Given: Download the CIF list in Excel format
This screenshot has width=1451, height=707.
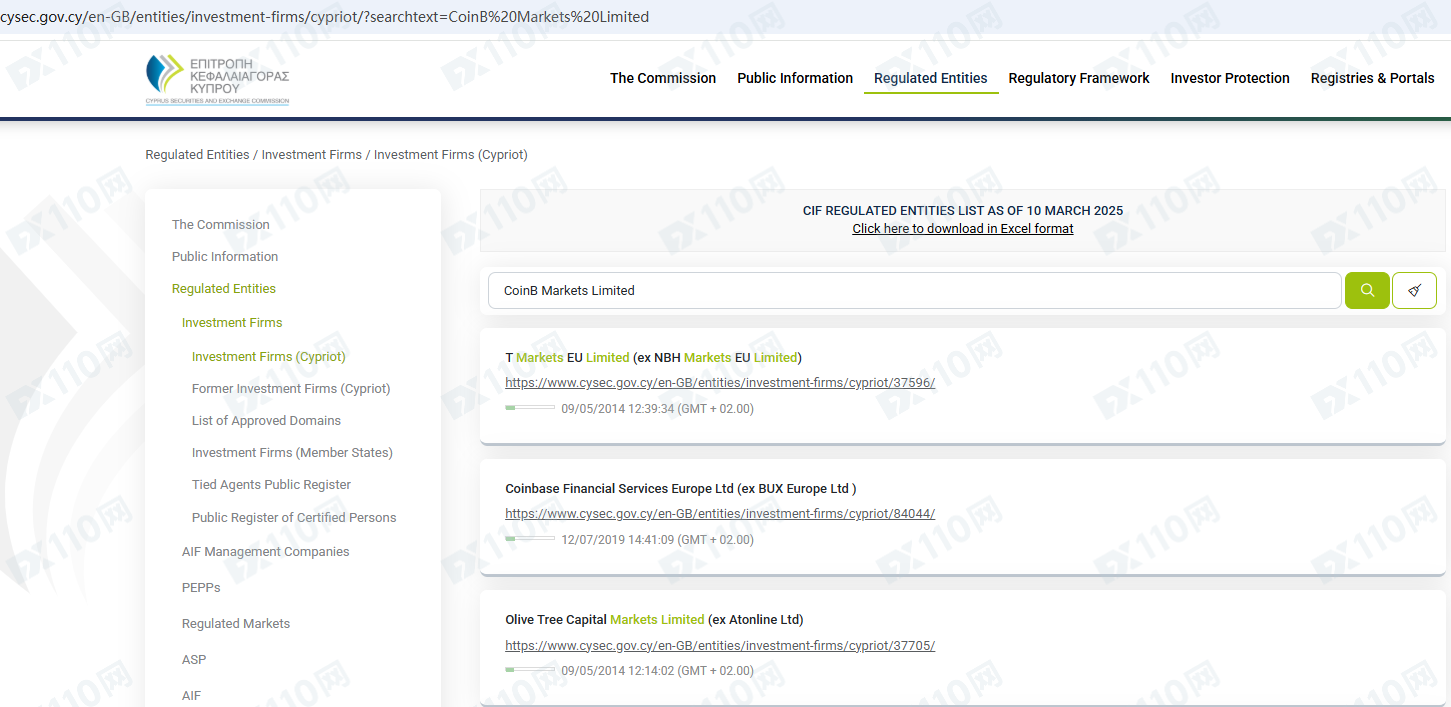Looking at the screenshot, I should (x=963, y=229).
